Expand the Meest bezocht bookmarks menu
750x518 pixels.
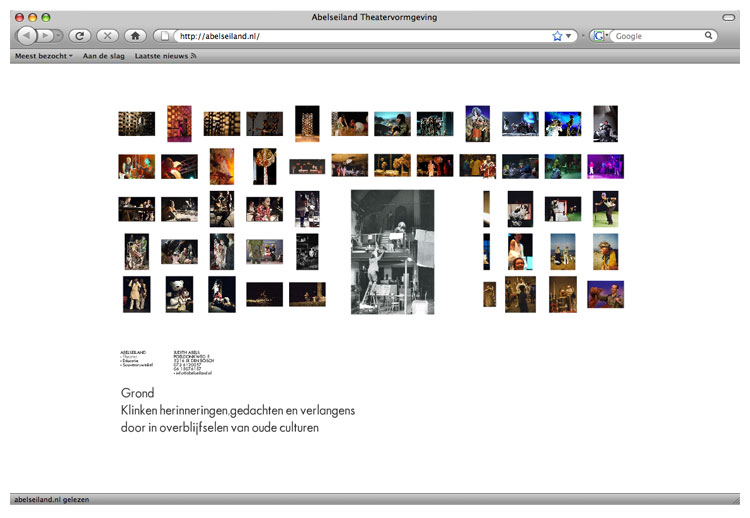pos(43,56)
